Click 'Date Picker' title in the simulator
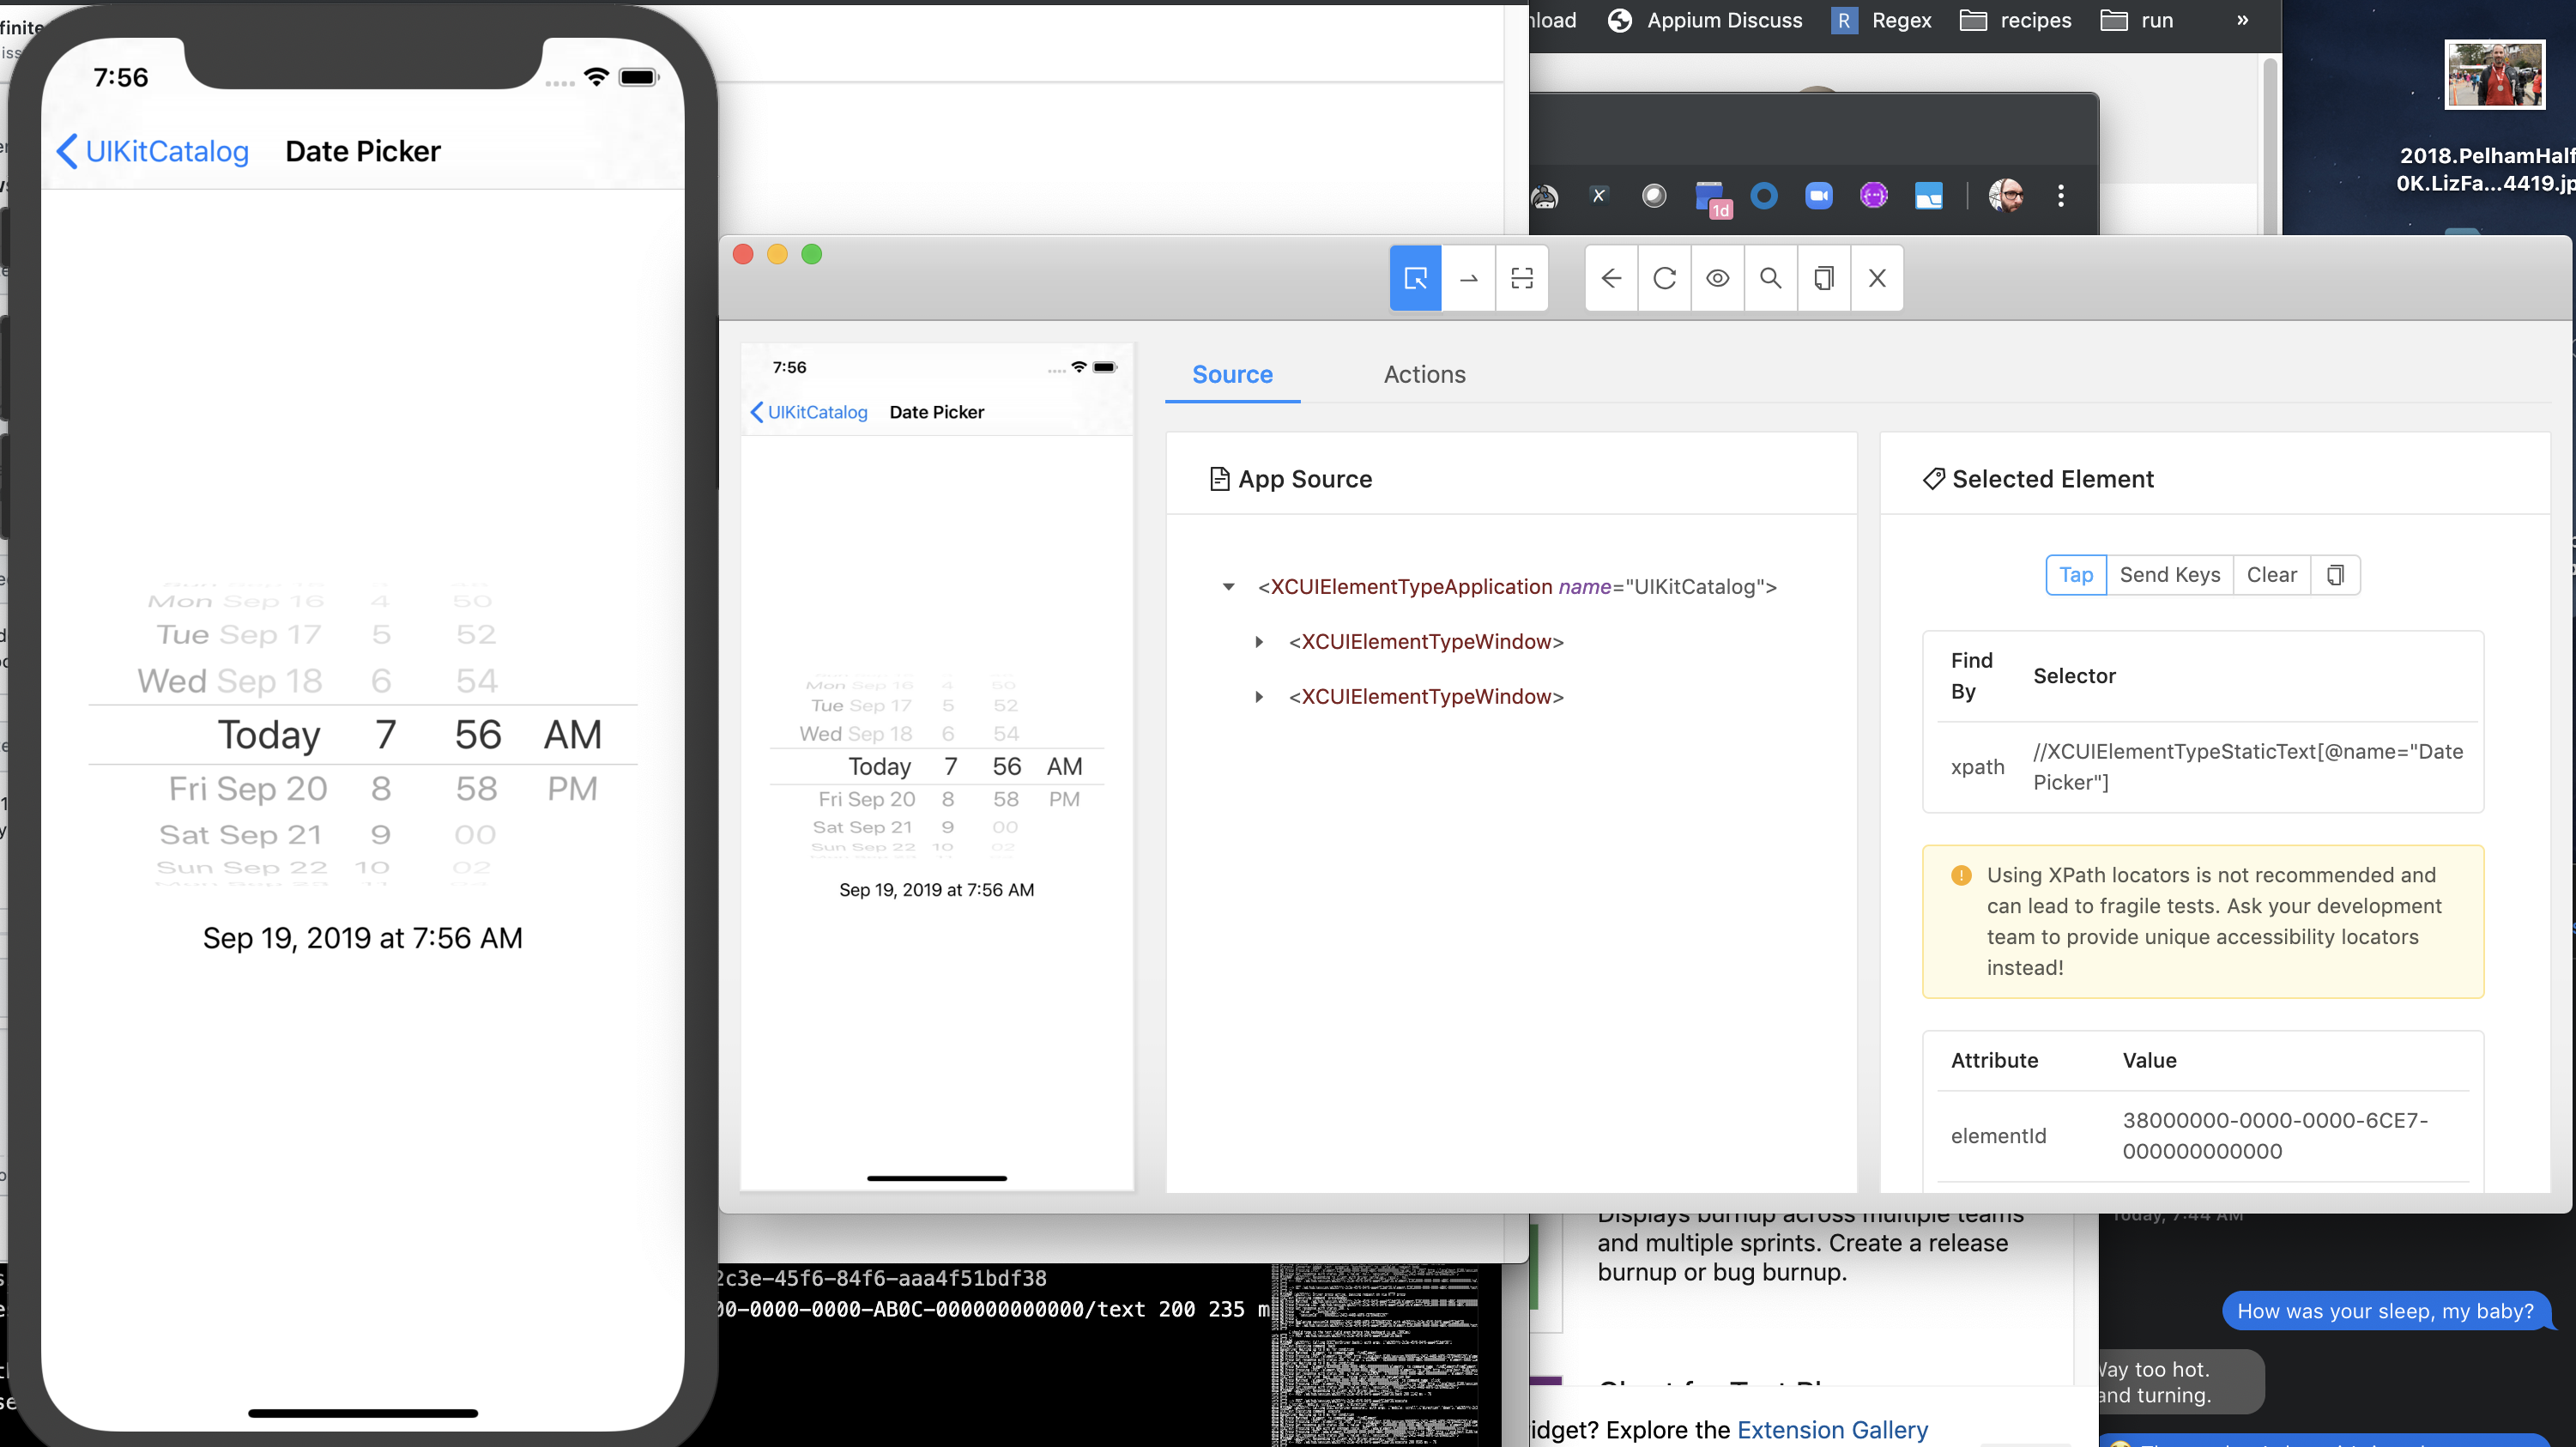This screenshot has height=1447, width=2576. [363, 151]
